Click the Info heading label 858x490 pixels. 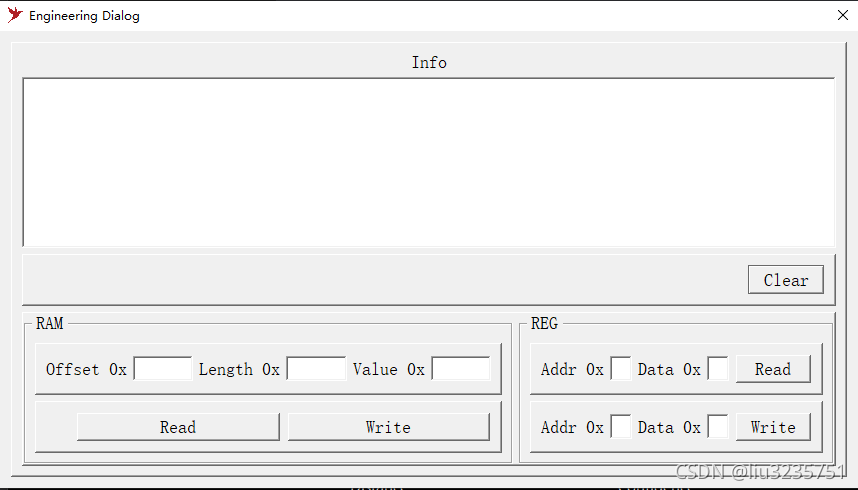point(429,62)
